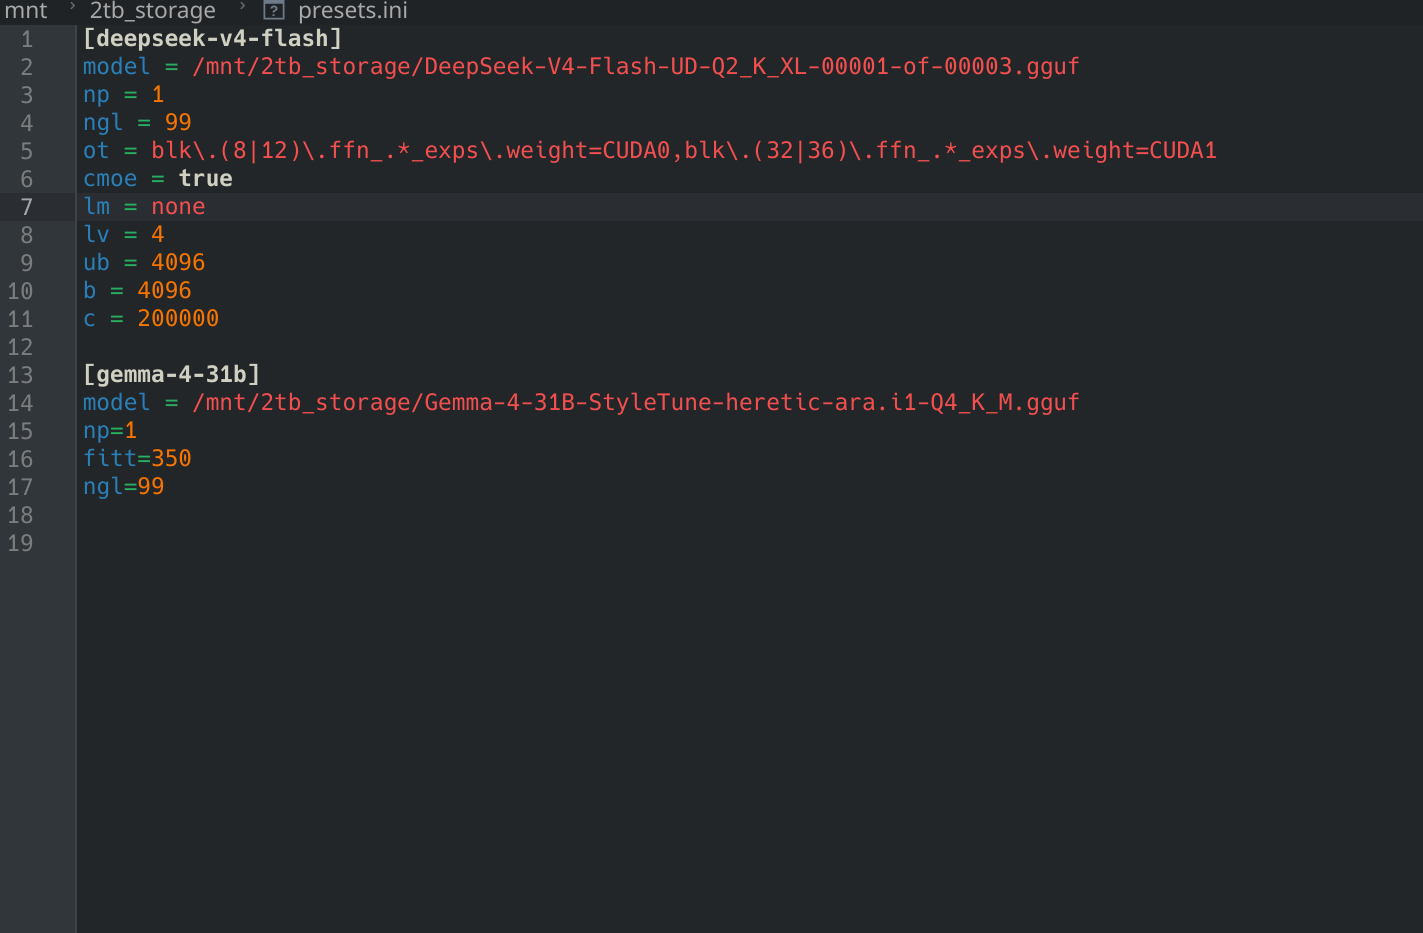
Task: Click the true value of cmoe
Action: 206,179
